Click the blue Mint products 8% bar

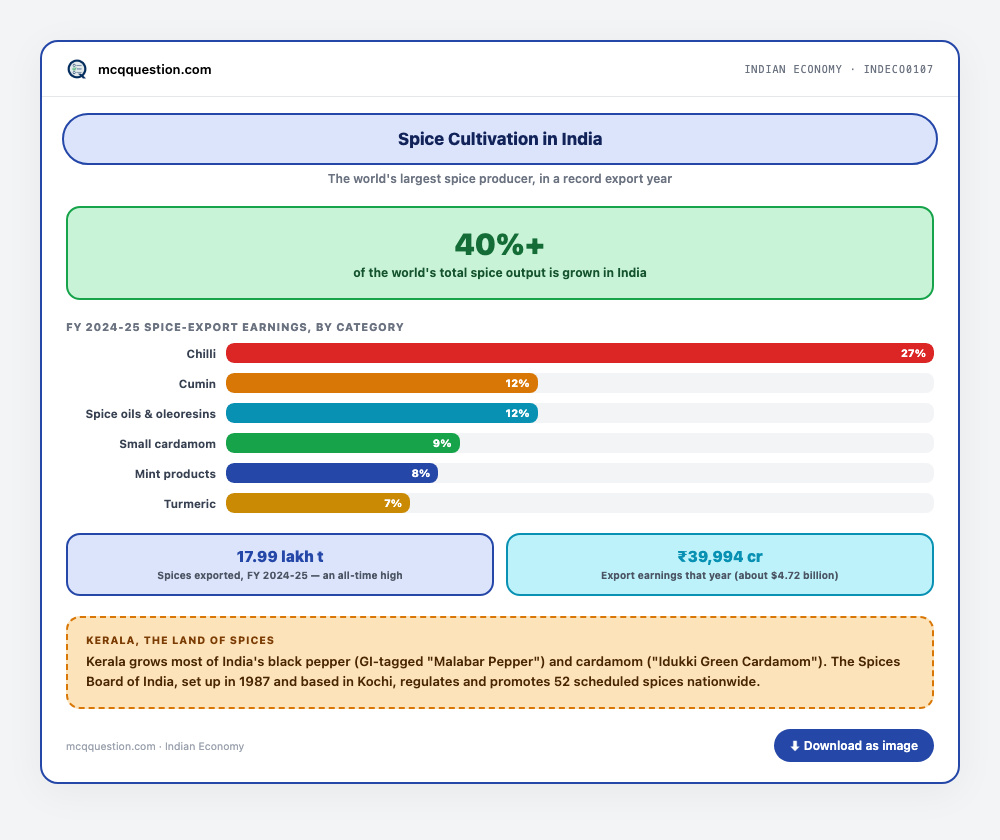[332, 473]
